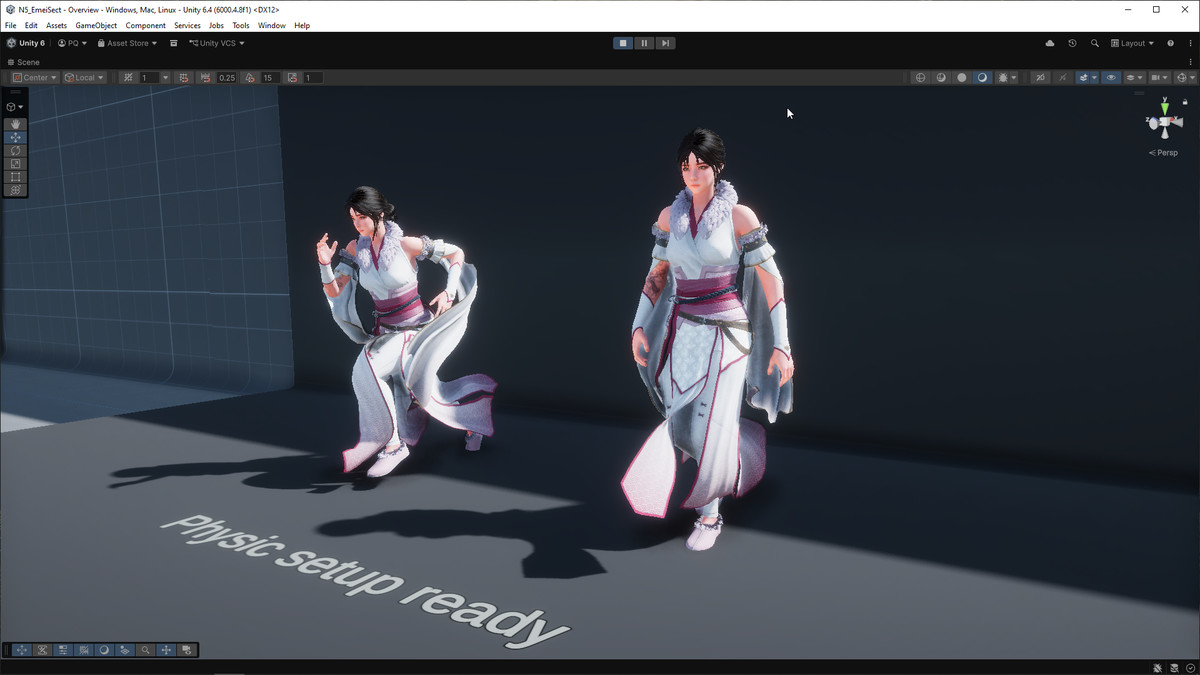Click the move snap increment icon

coord(205,78)
